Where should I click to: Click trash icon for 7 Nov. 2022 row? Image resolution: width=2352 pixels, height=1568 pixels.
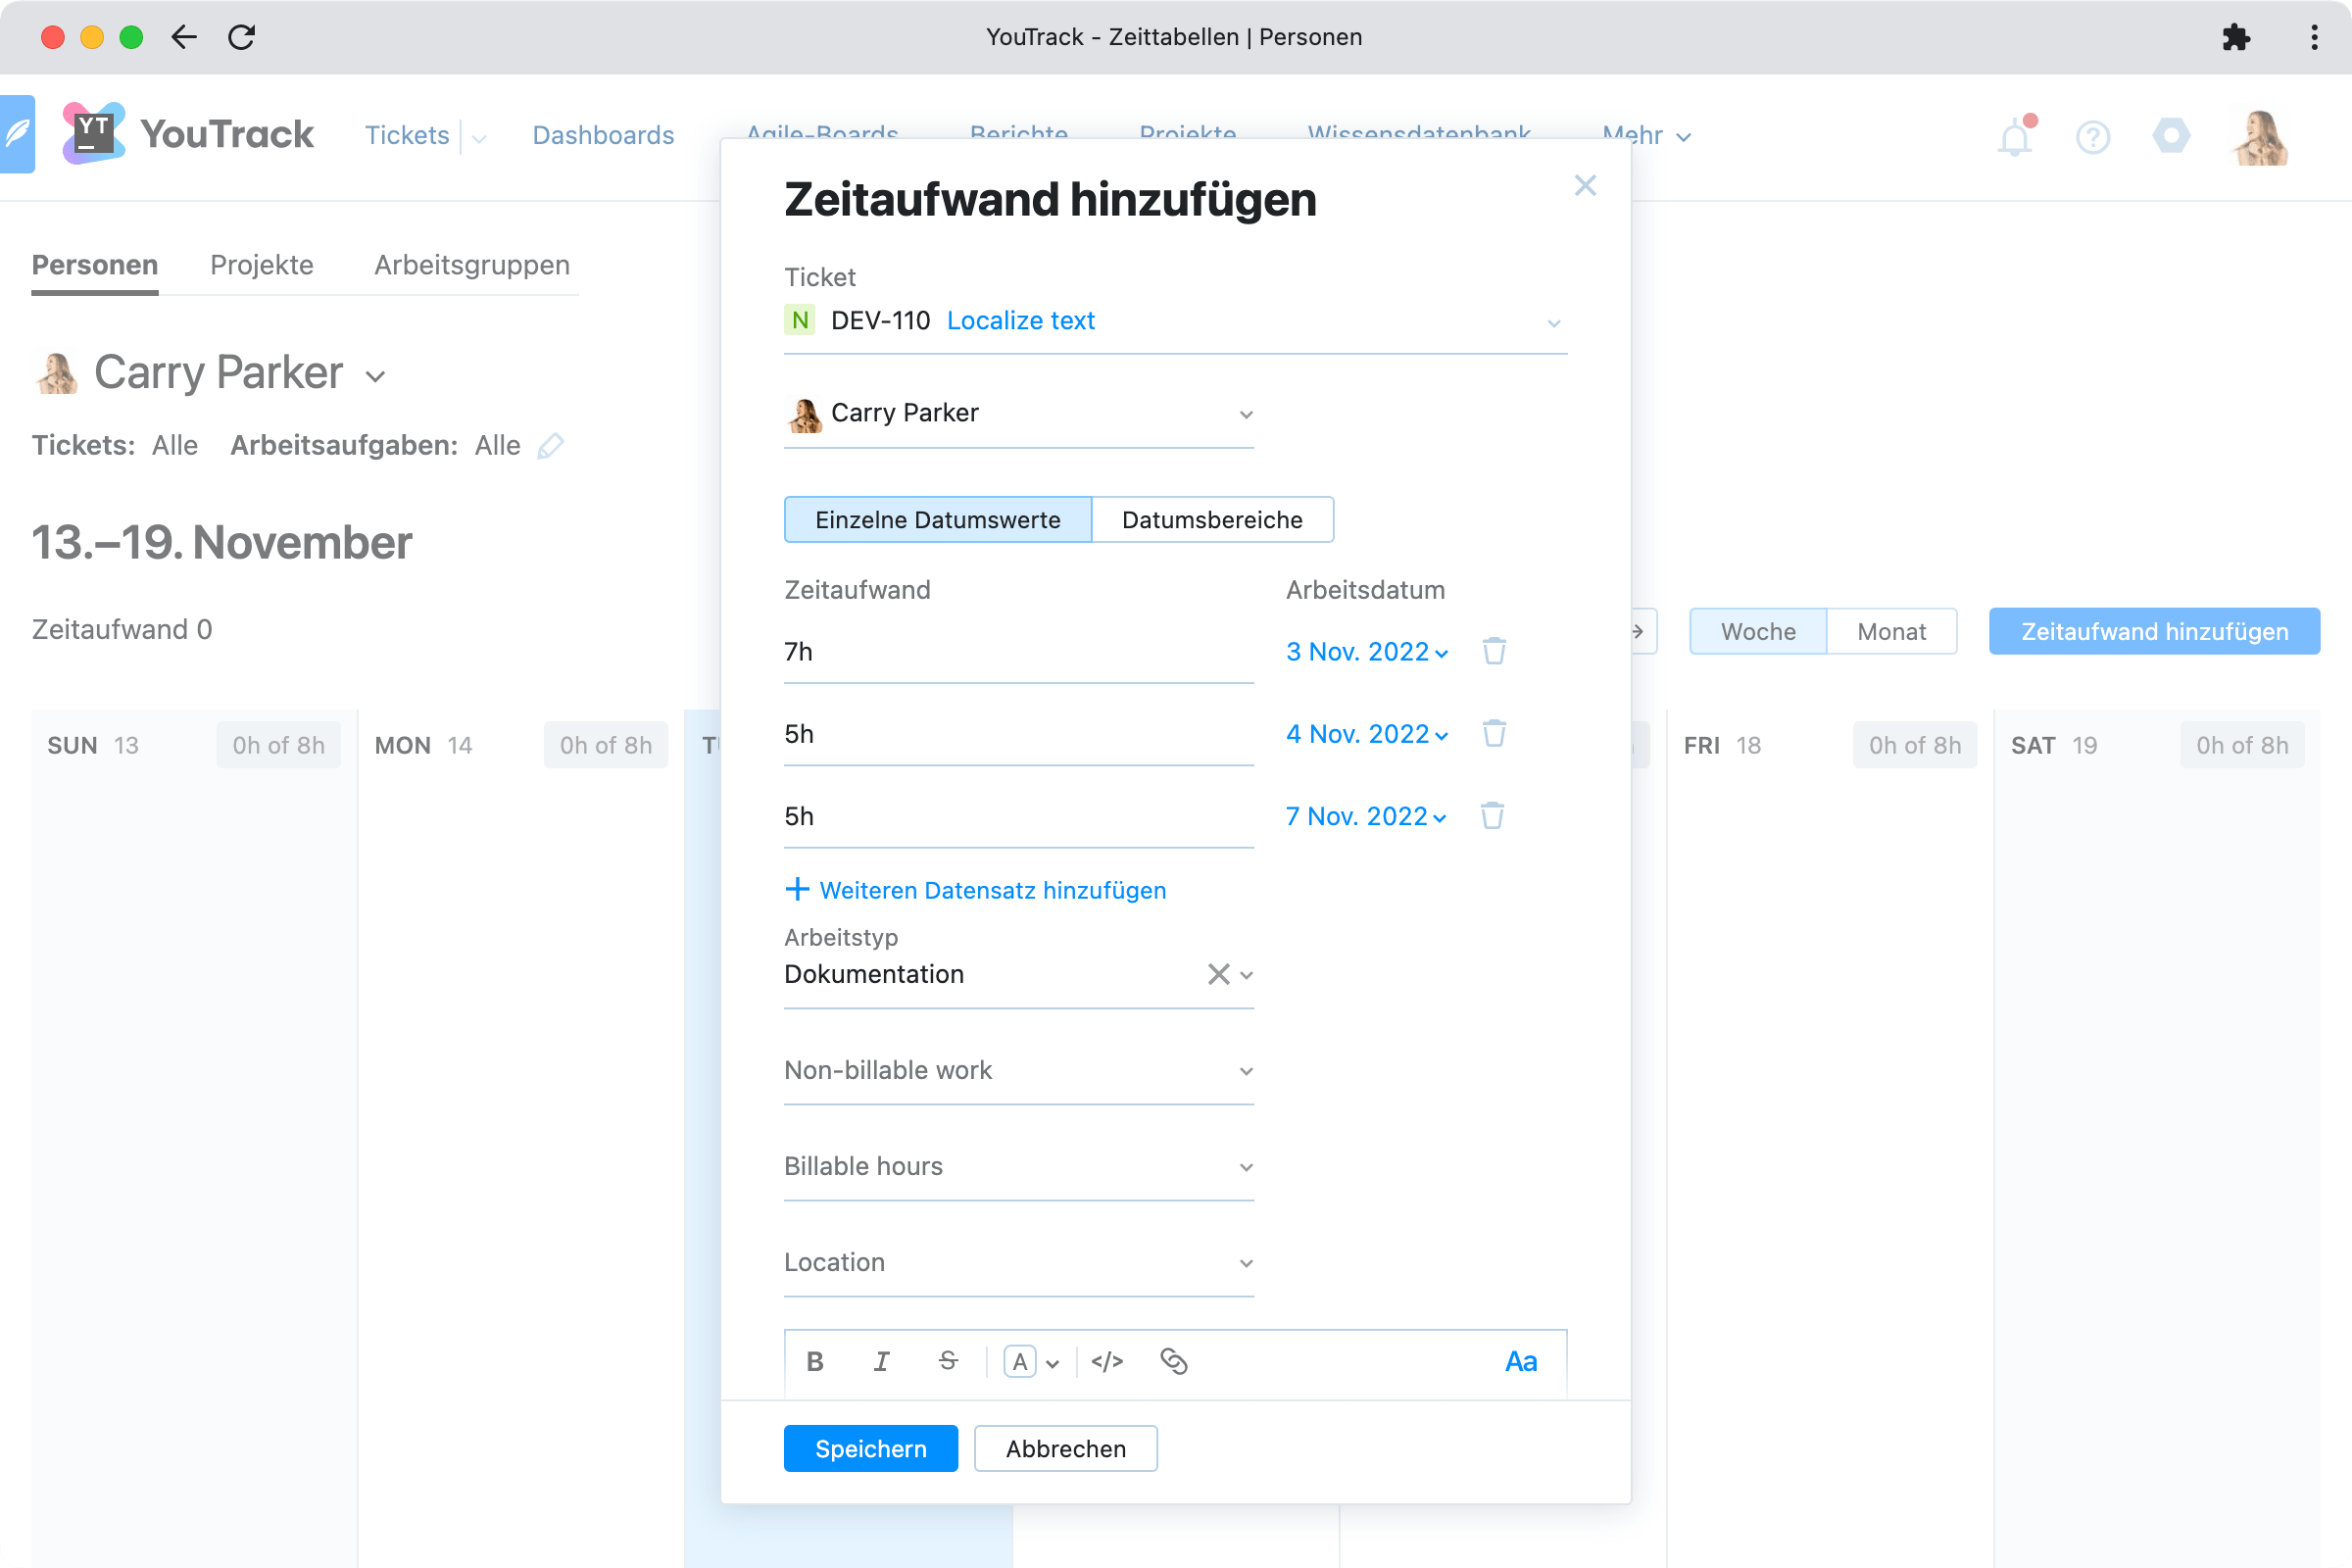[1492, 816]
